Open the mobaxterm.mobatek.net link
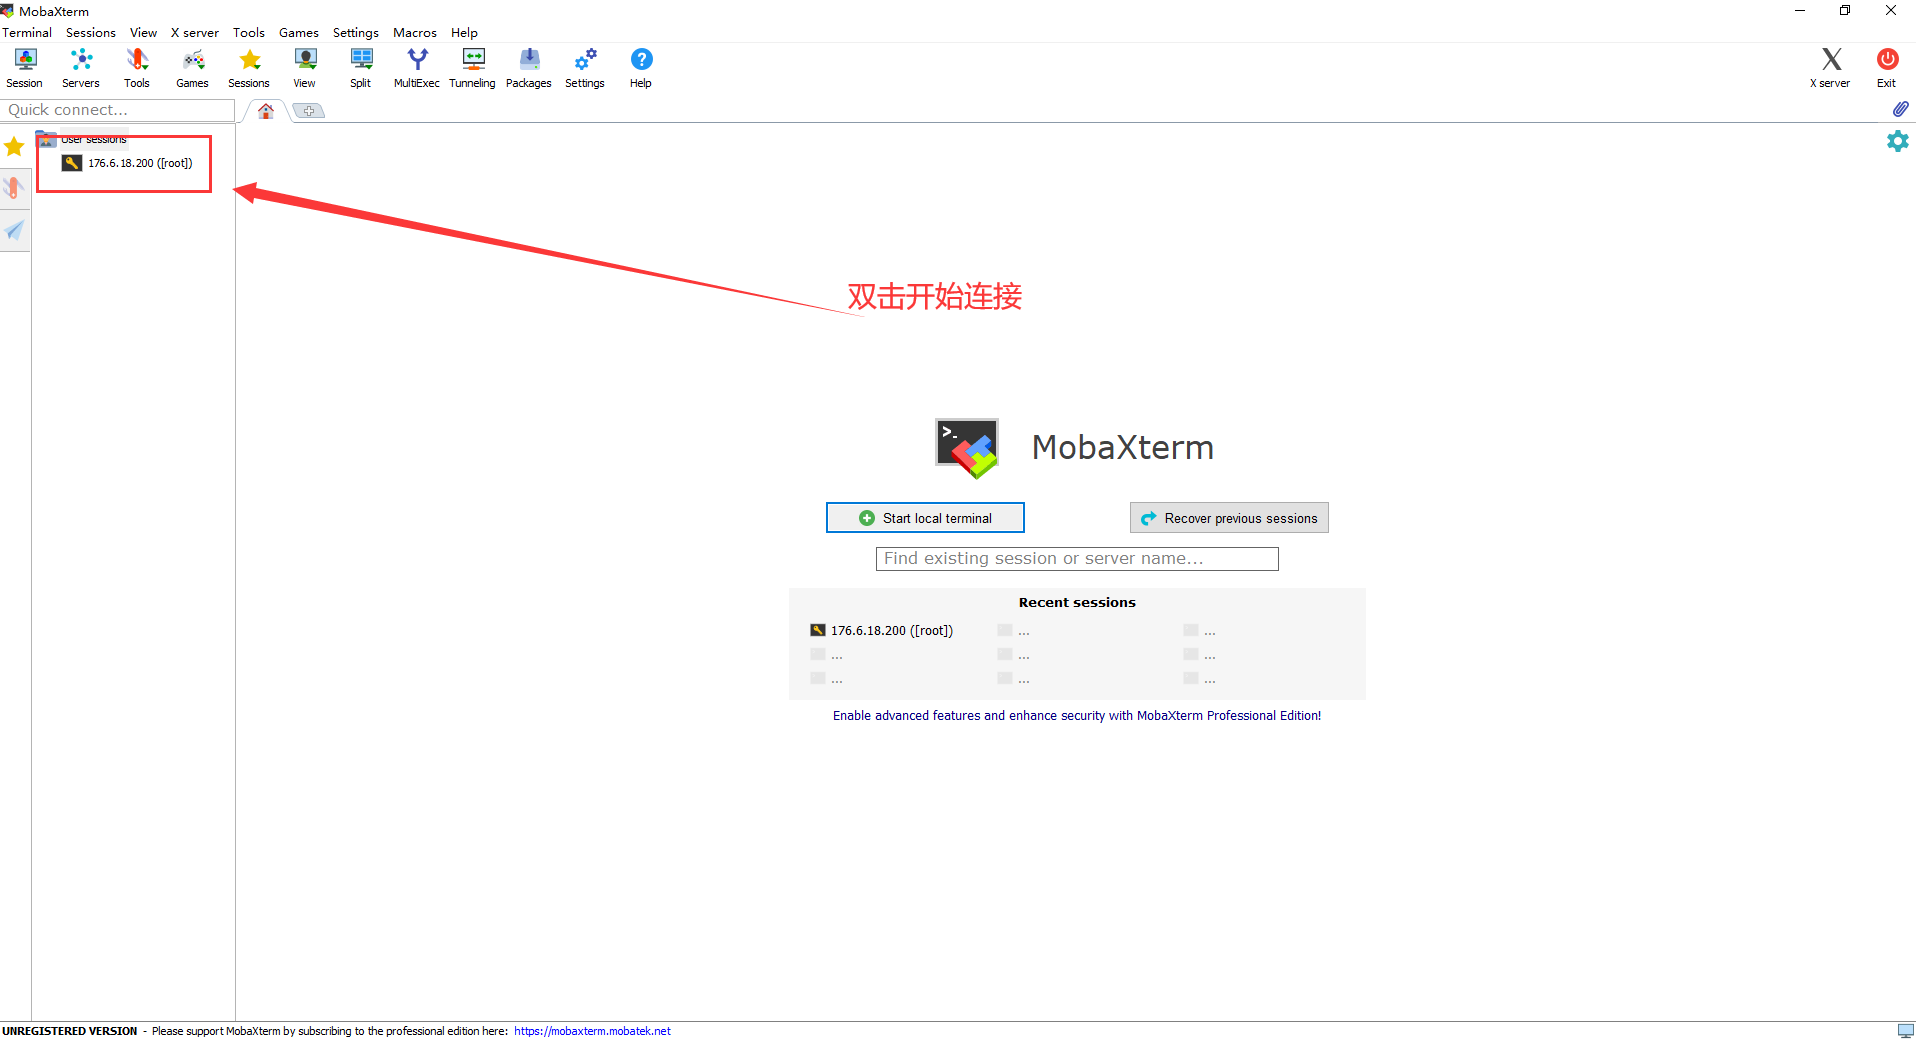The height and width of the screenshot is (1039, 1916). coord(592,1031)
